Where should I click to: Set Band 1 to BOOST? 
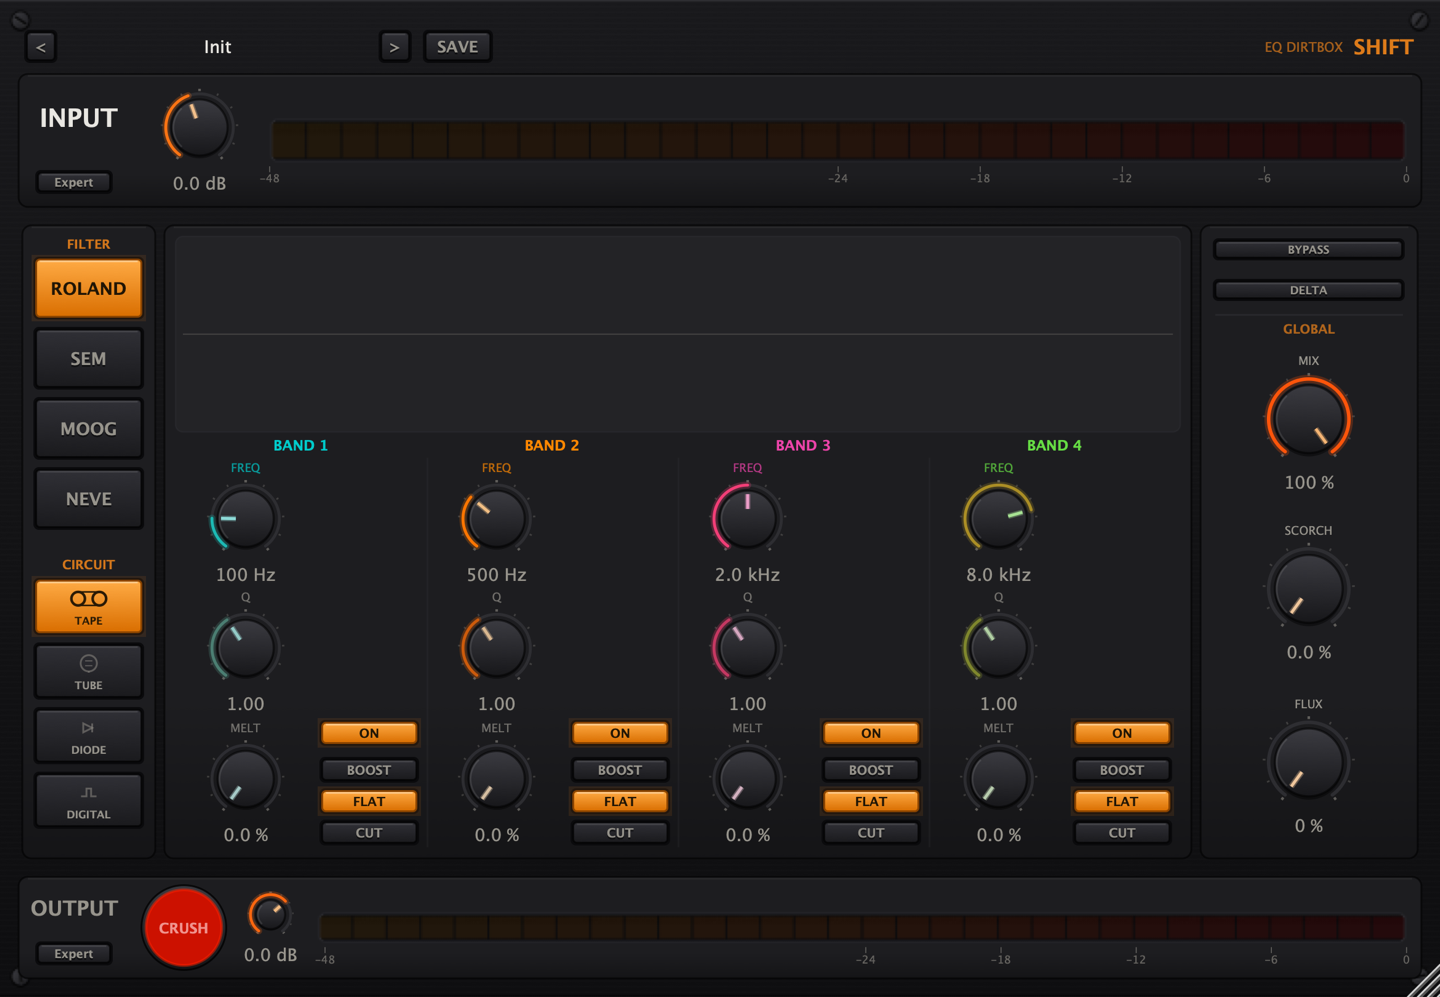tap(369, 770)
